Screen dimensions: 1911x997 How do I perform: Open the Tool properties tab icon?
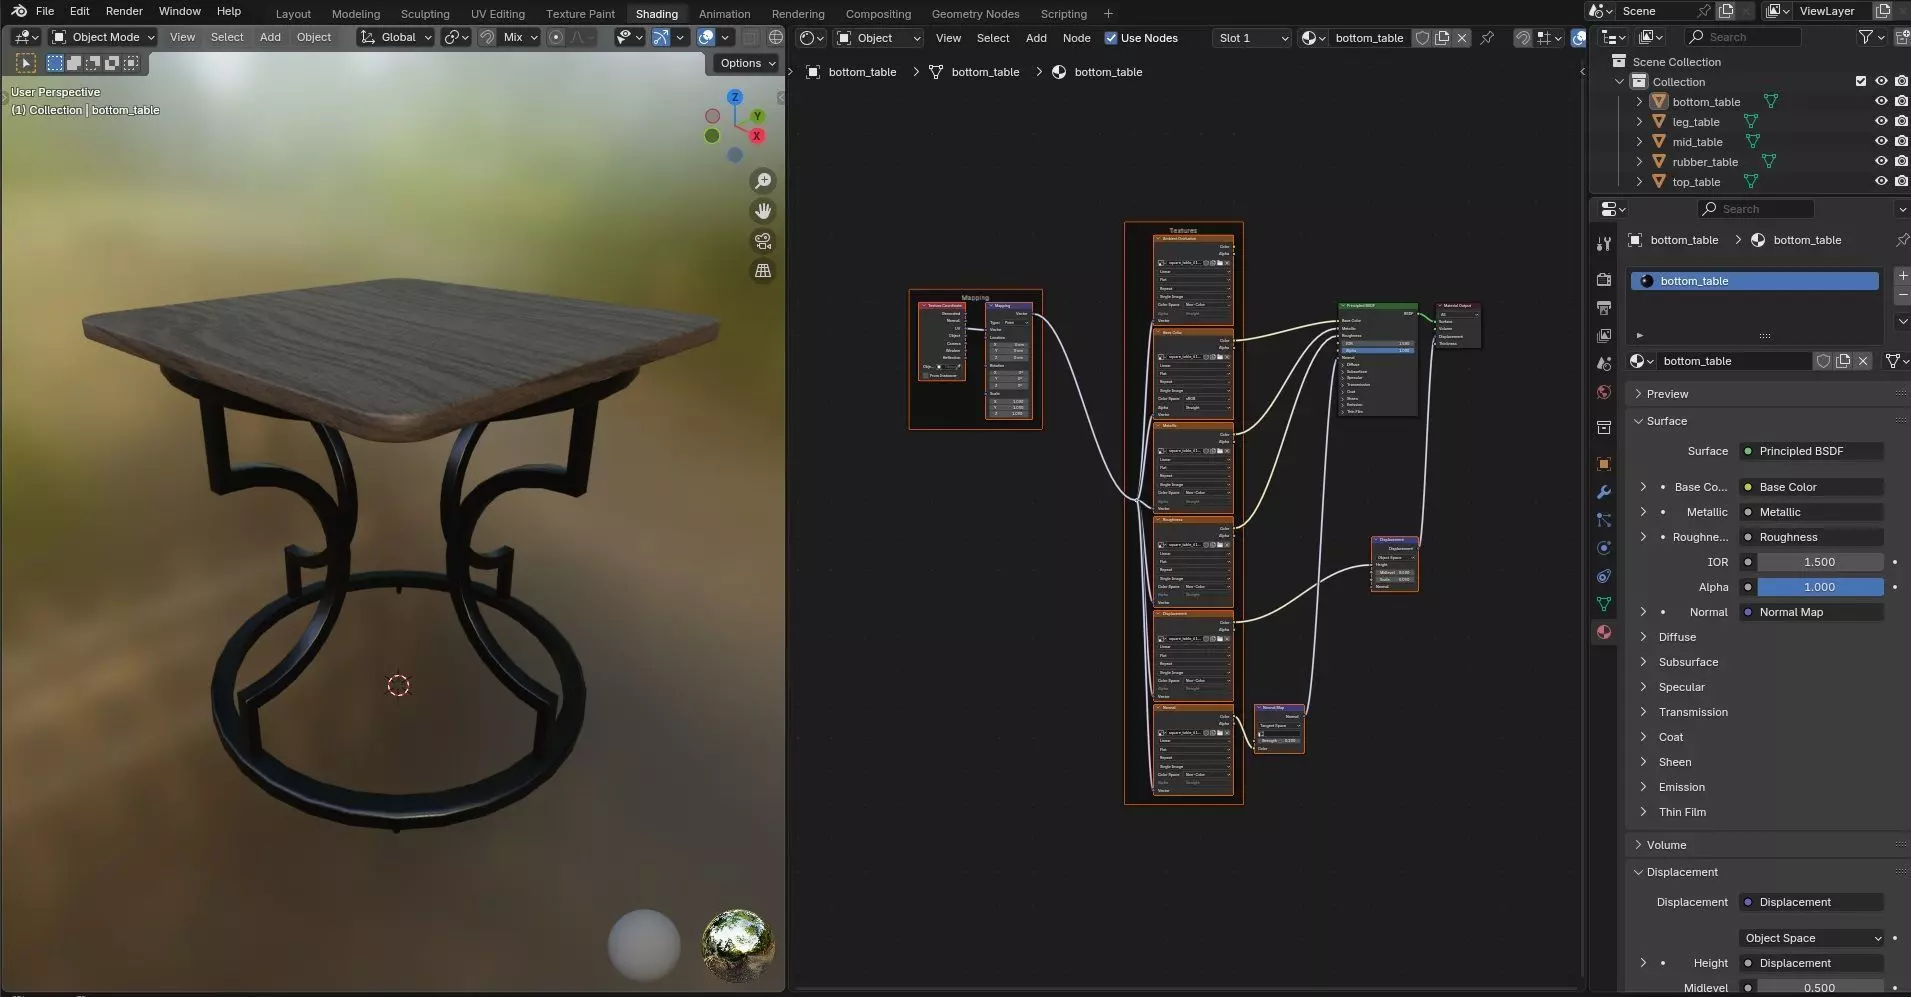(x=1604, y=244)
